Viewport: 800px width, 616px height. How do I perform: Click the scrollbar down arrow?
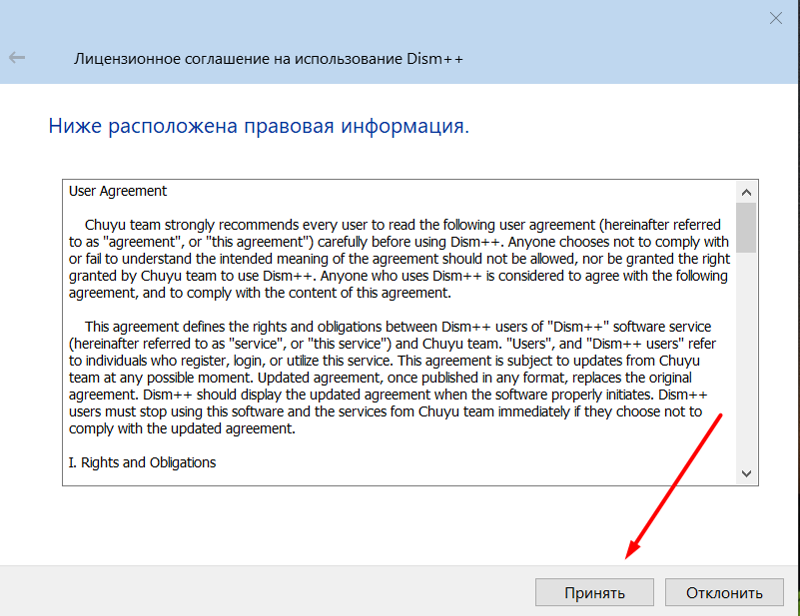[746, 474]
